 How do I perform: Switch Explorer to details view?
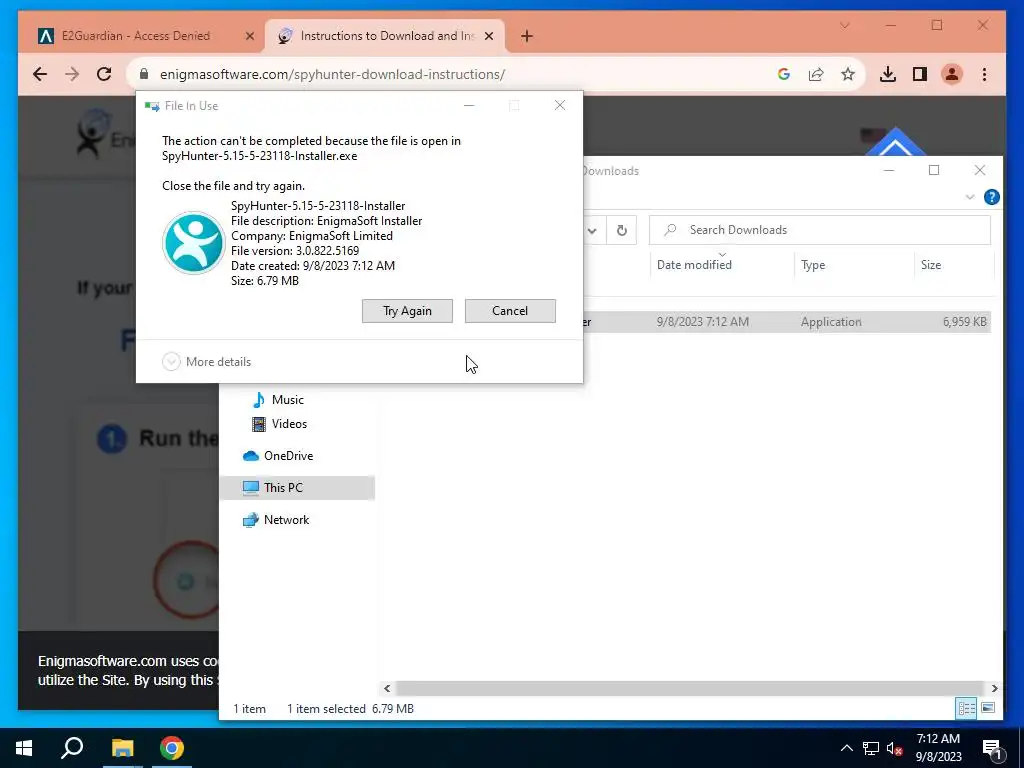[967, 708]
